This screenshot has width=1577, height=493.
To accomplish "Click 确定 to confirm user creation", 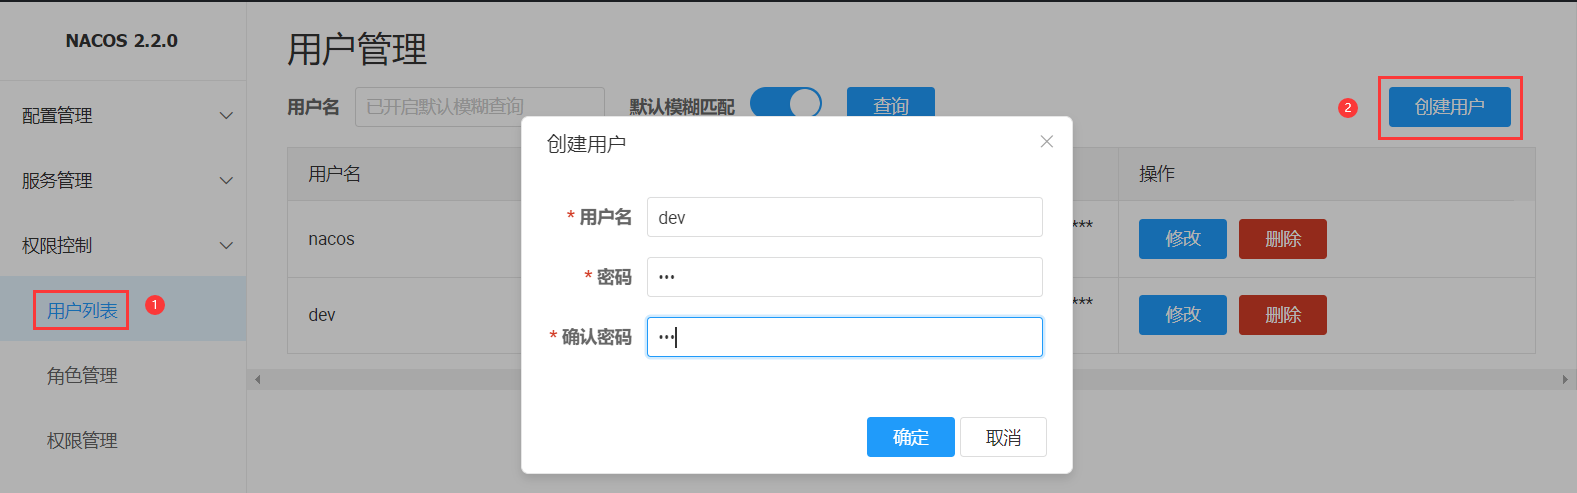I will (910, 437).
